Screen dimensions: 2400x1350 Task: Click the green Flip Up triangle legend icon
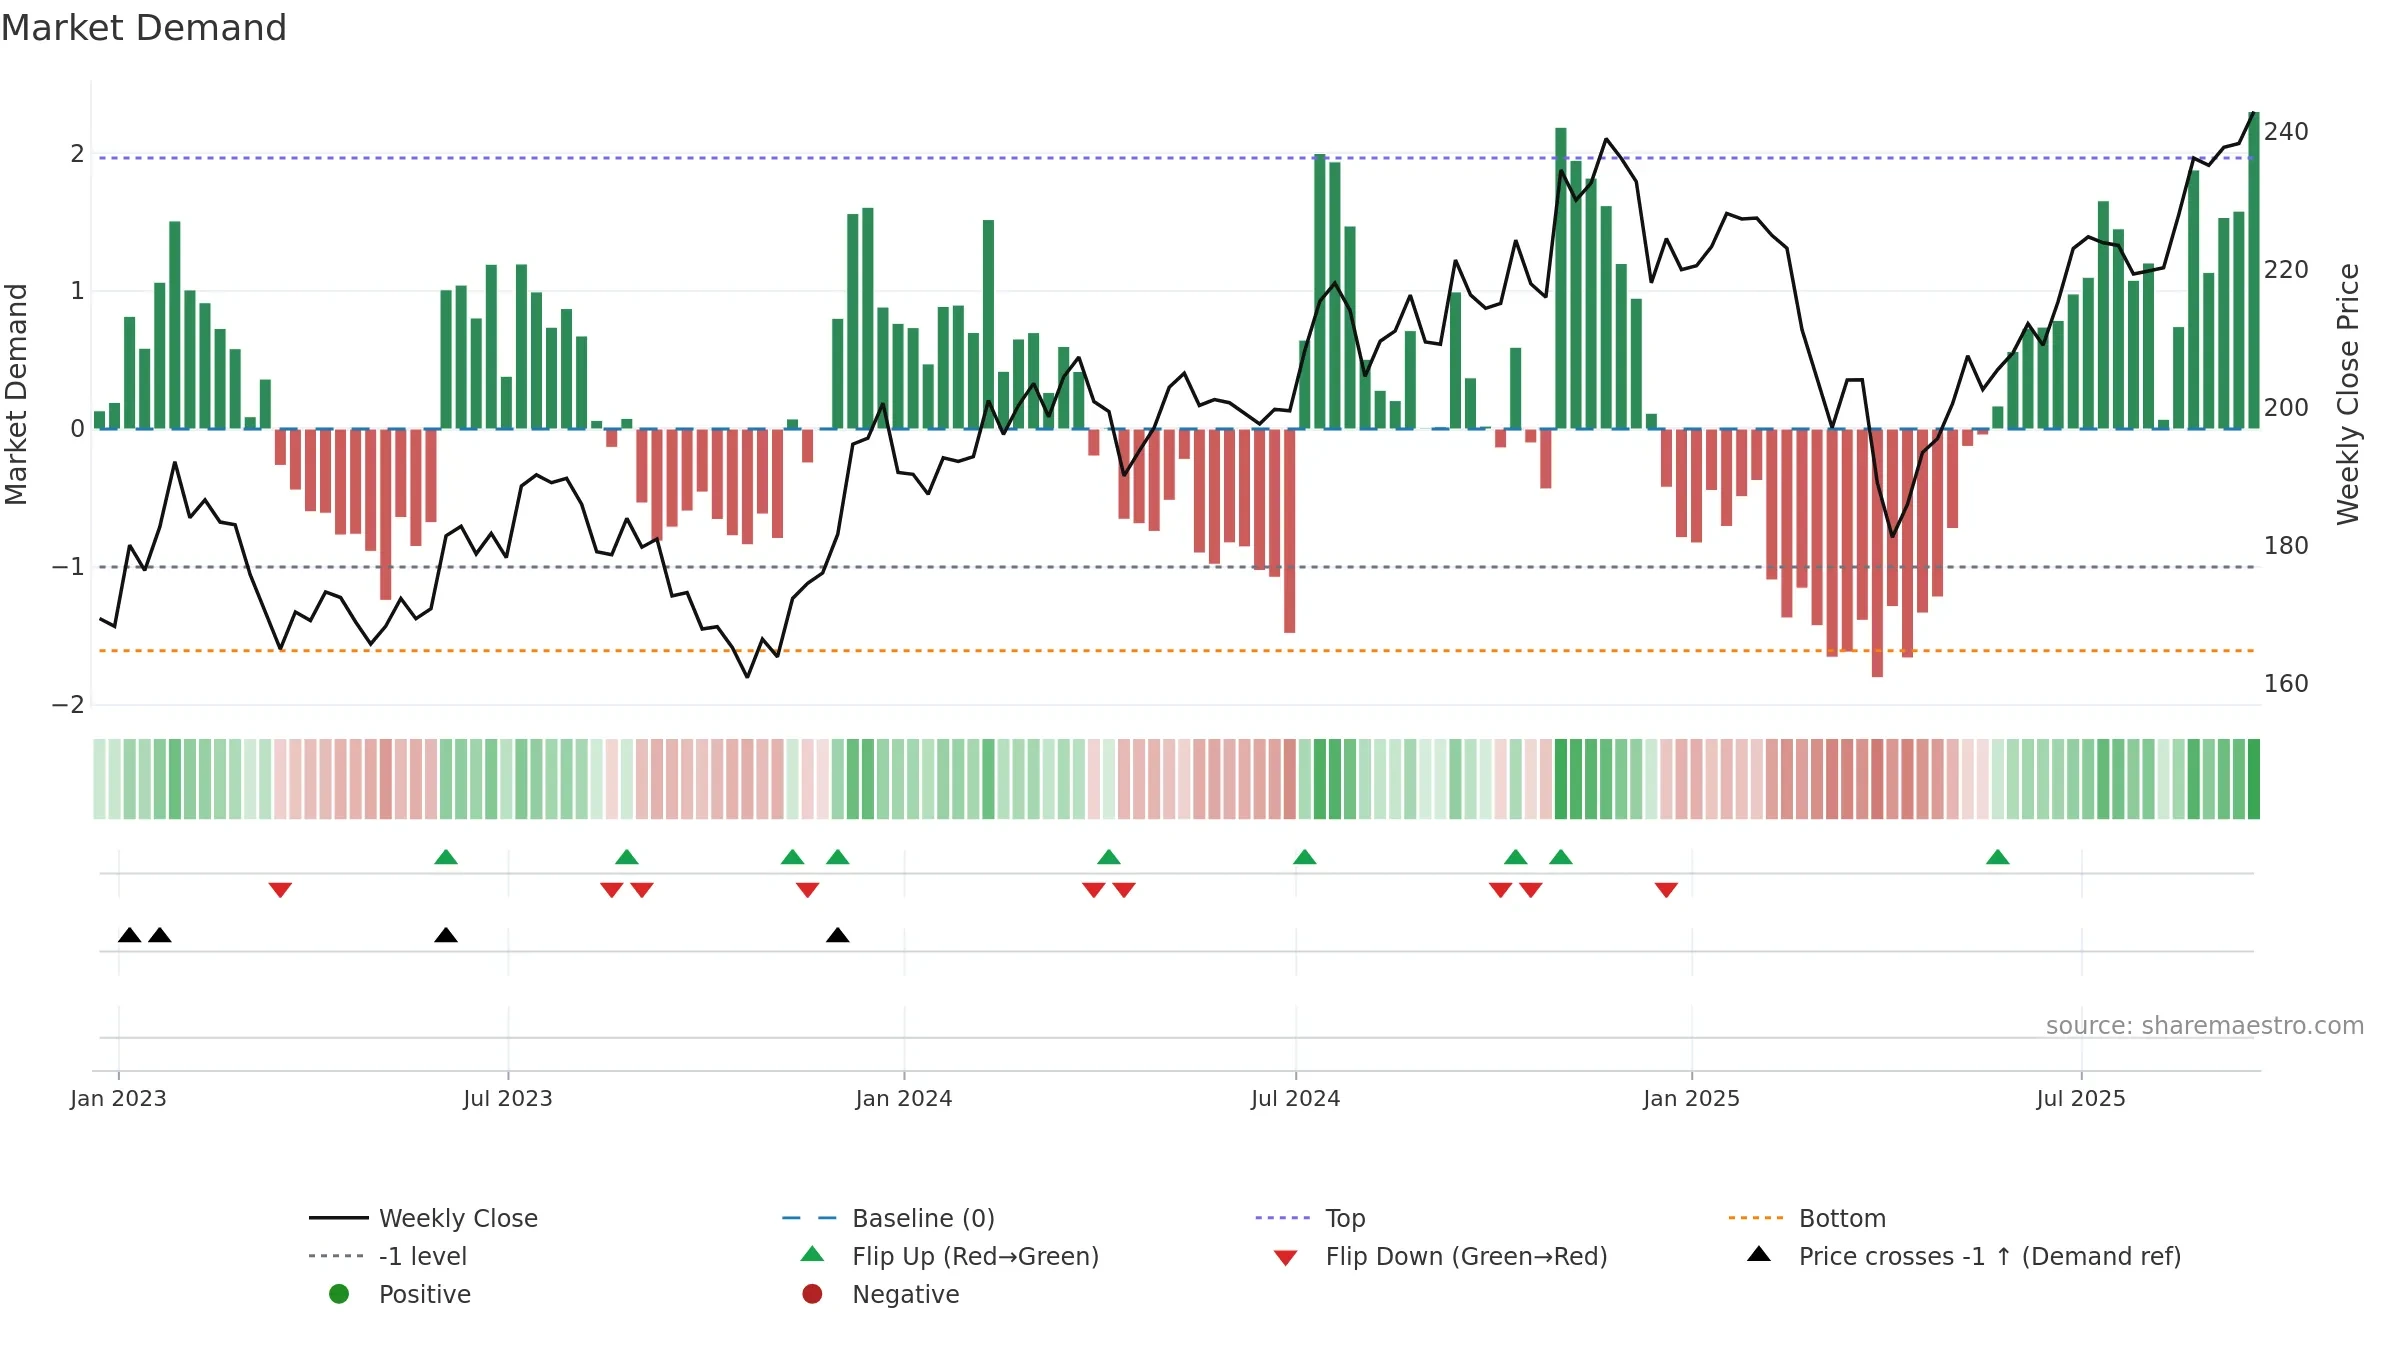[813, 1254]
